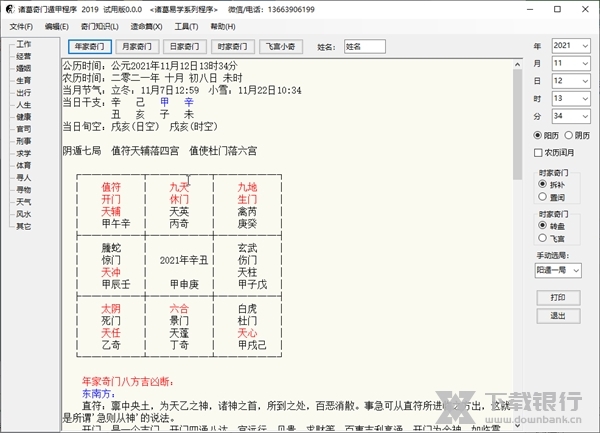Click the text area scrollbar down arrow
The image size is (600, 433).
[517, 425]
